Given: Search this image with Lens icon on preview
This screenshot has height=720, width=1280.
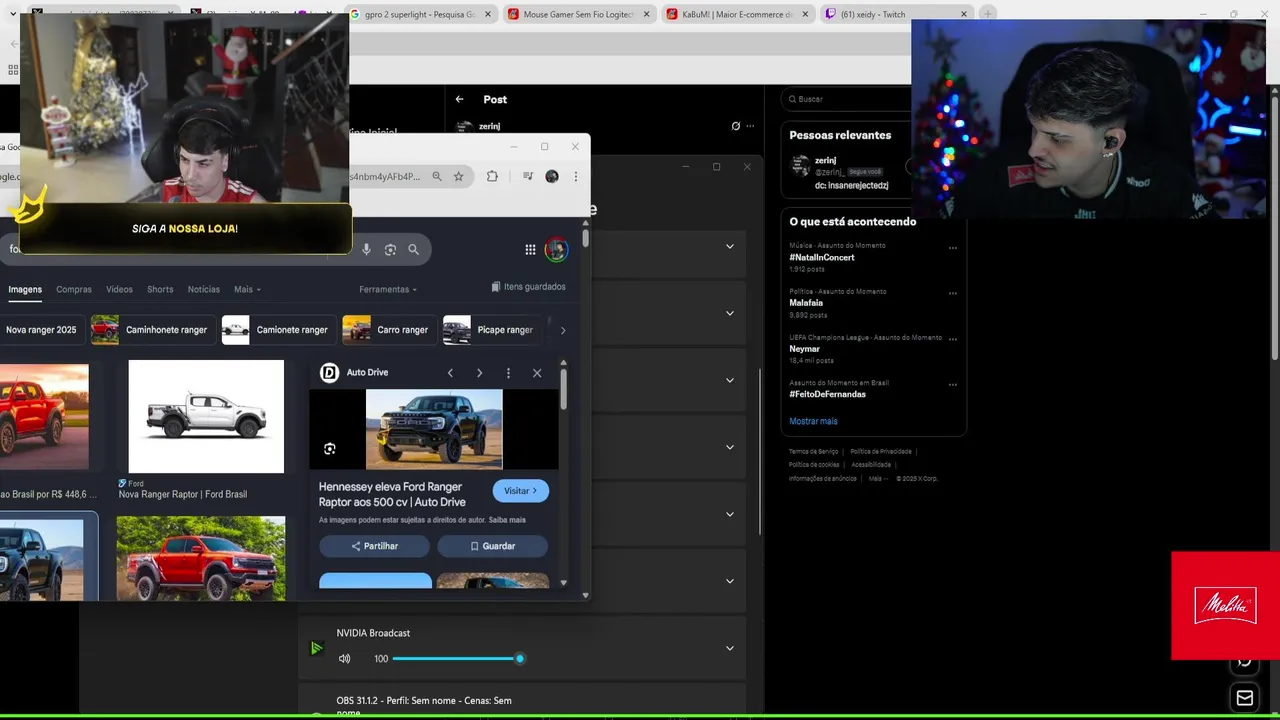Looking at the screenshot, I should point(330,449).
